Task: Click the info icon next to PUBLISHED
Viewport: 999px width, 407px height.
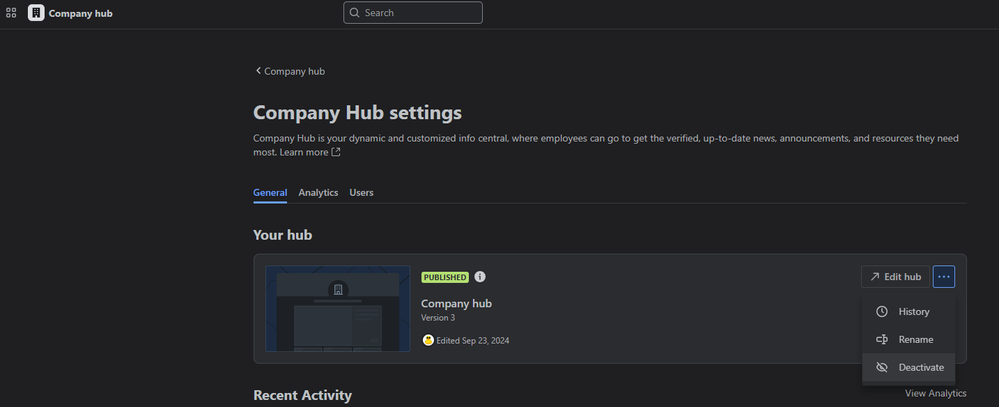Action: [480, 277]
